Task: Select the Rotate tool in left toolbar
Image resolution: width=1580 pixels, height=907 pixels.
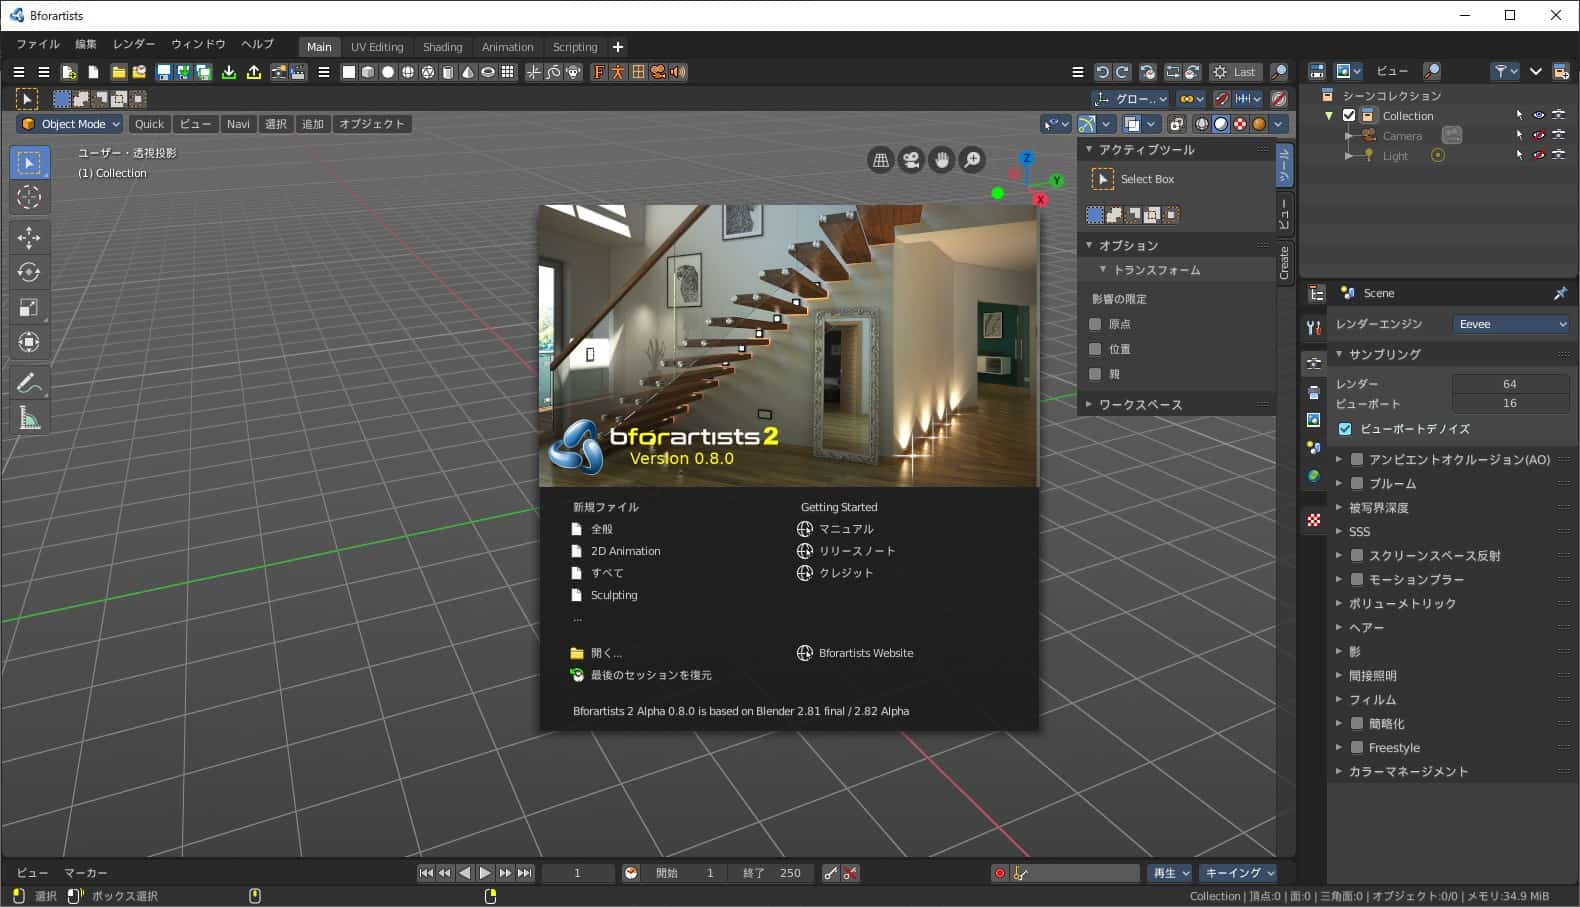Action: 29,272
